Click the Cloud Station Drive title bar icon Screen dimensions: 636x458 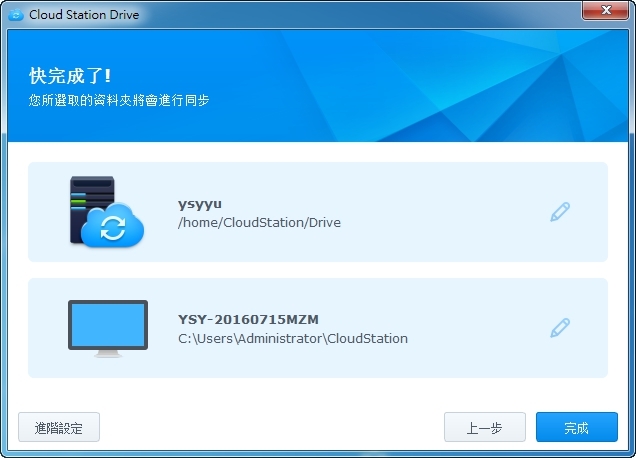point(16,15)
